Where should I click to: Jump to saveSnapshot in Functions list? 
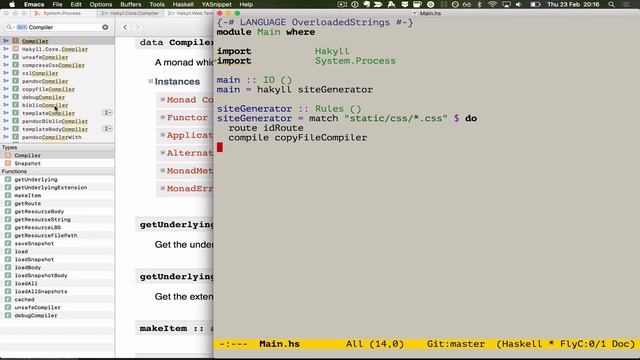click(x=57, y=243)
